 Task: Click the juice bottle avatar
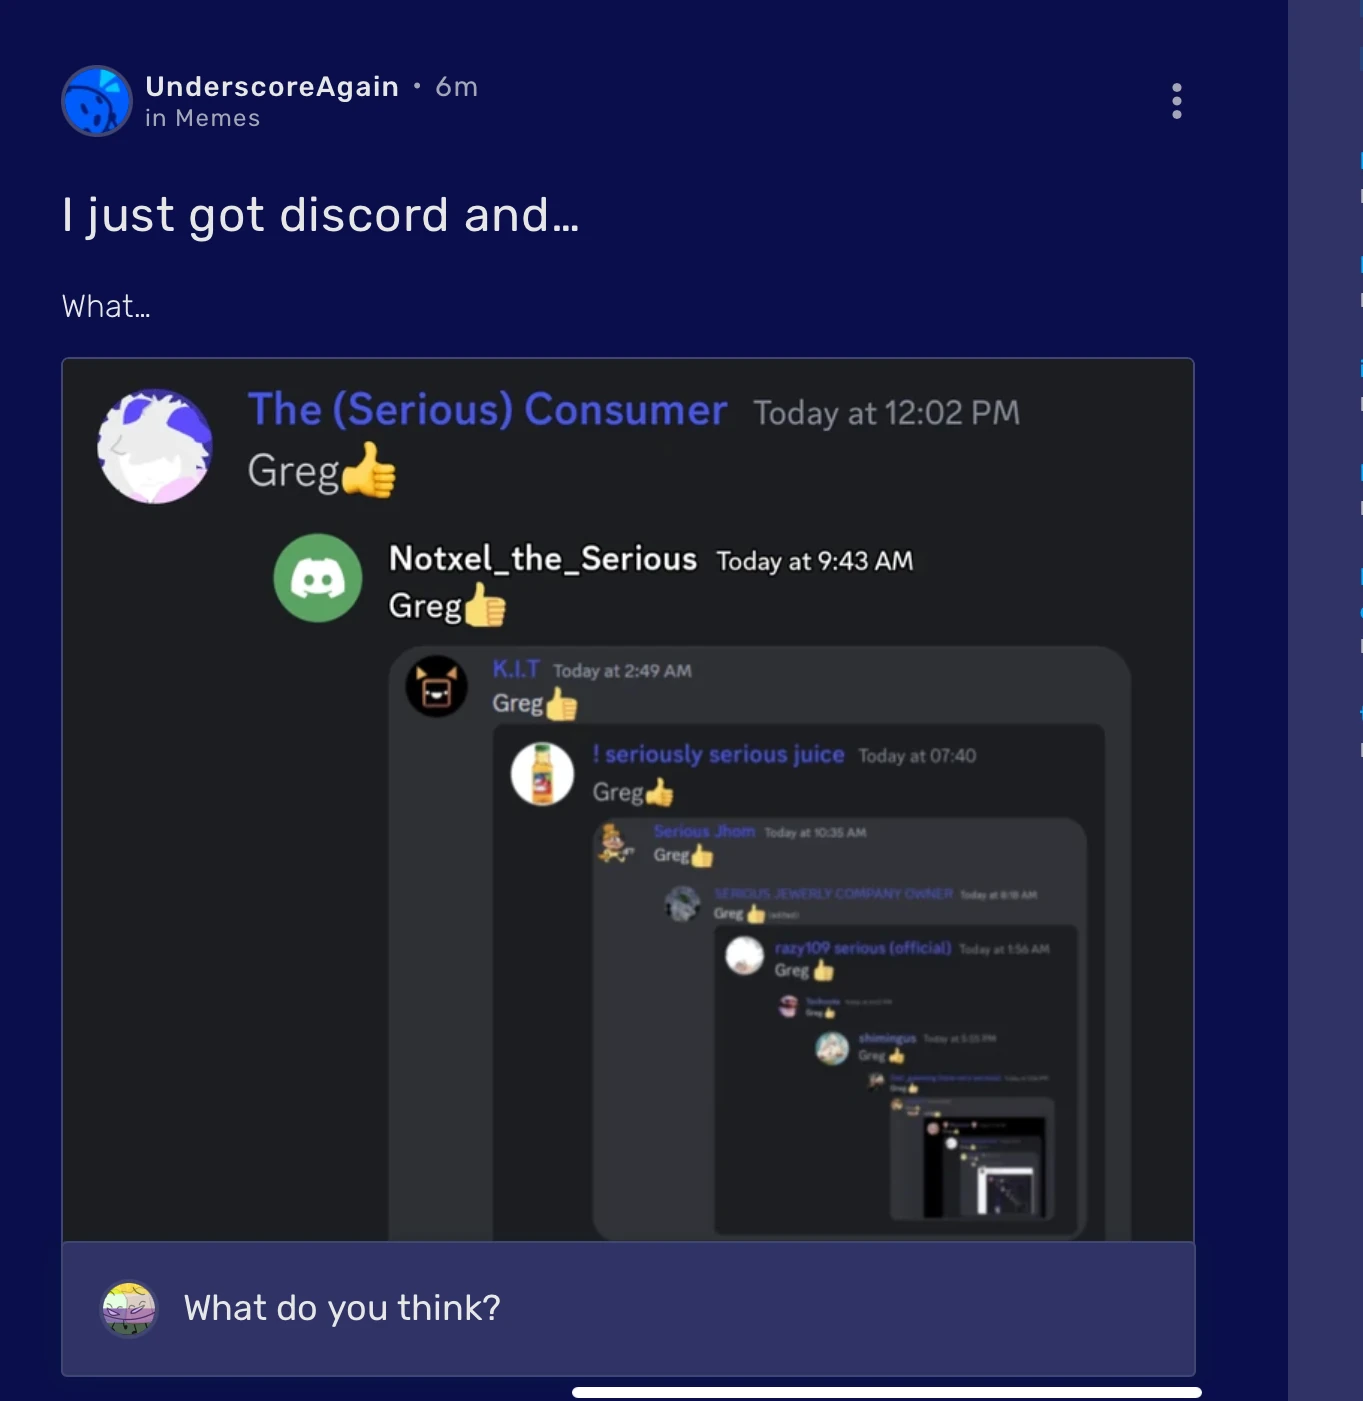click(542, 774)
